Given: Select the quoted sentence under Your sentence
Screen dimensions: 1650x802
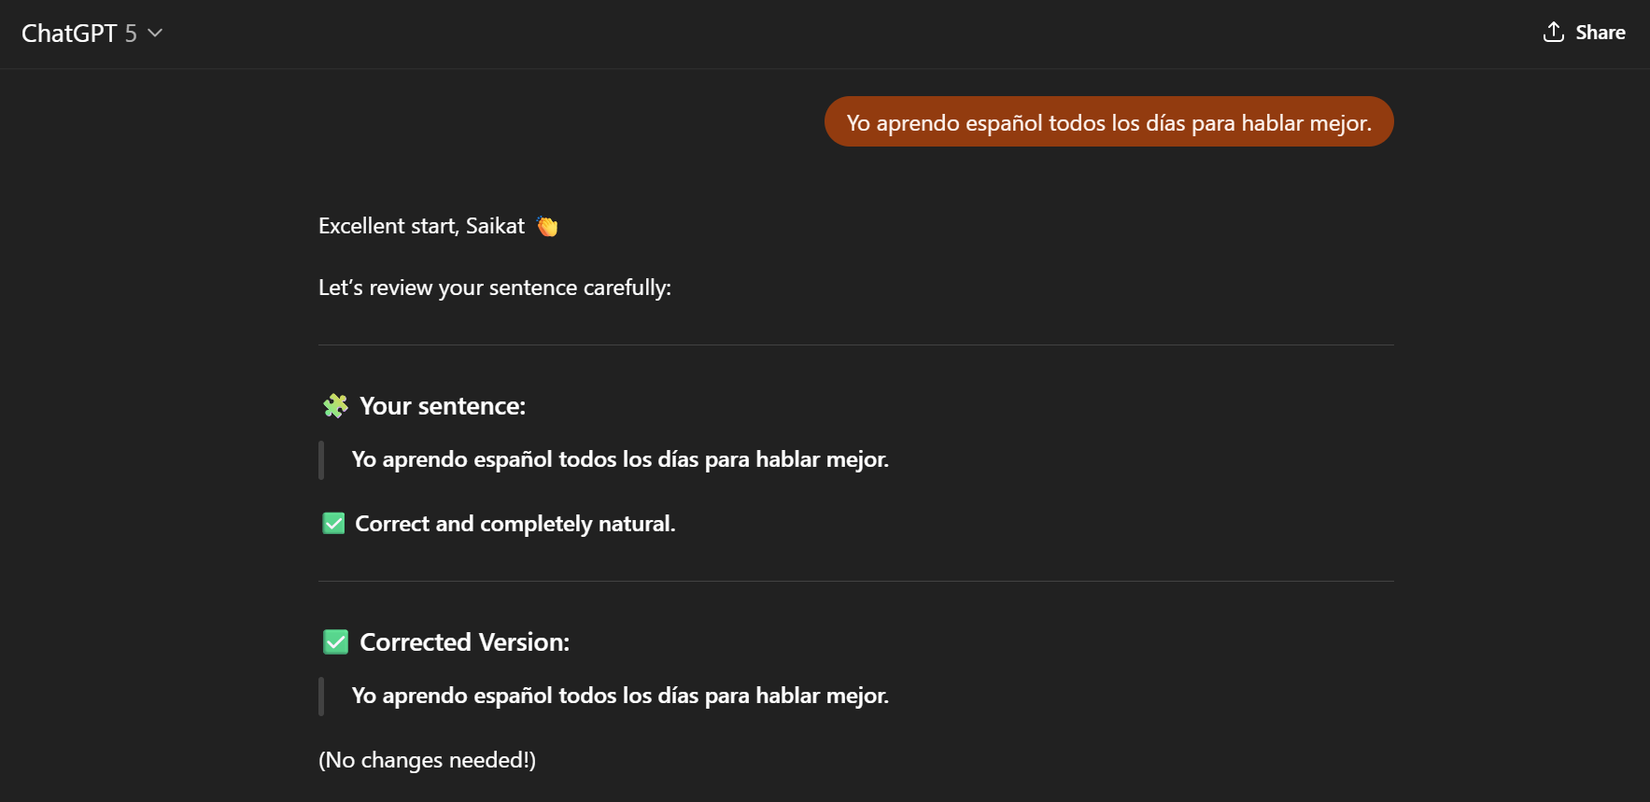Looking at the screenshot, I should [x=619, y=459].
